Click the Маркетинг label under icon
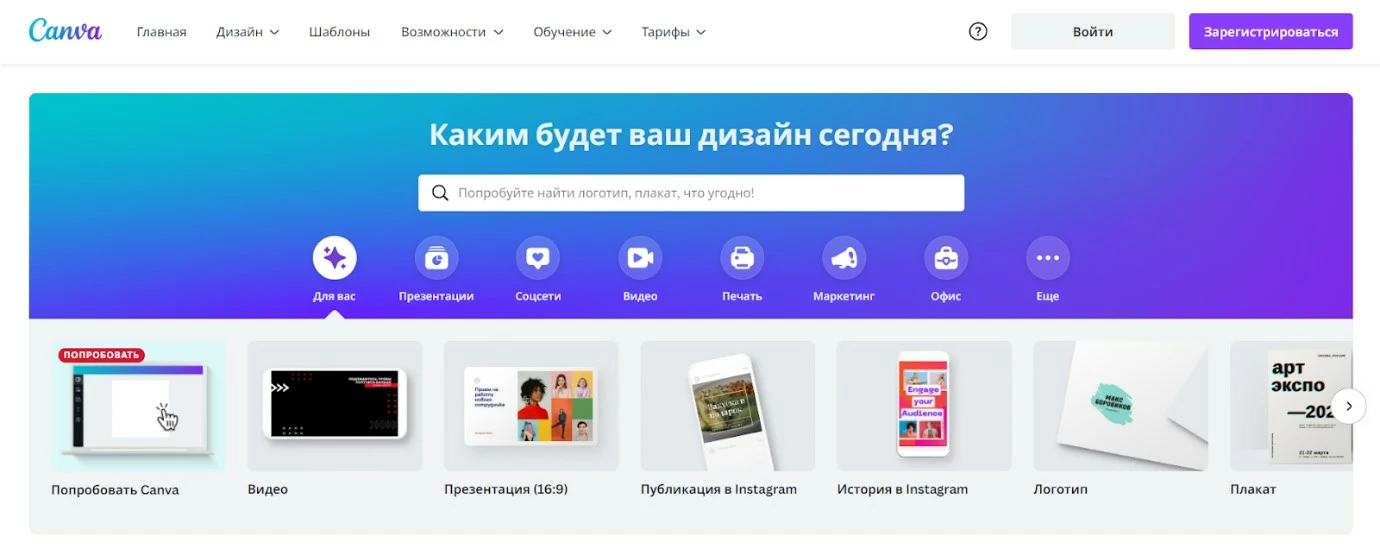The image size is (1380, 549). tap(844, 296)
